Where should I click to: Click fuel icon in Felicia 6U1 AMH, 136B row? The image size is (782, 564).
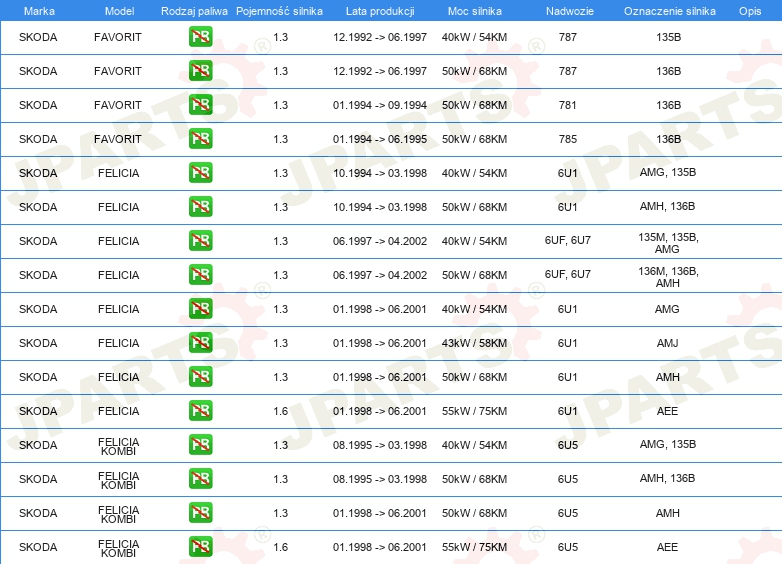point(200,206)
